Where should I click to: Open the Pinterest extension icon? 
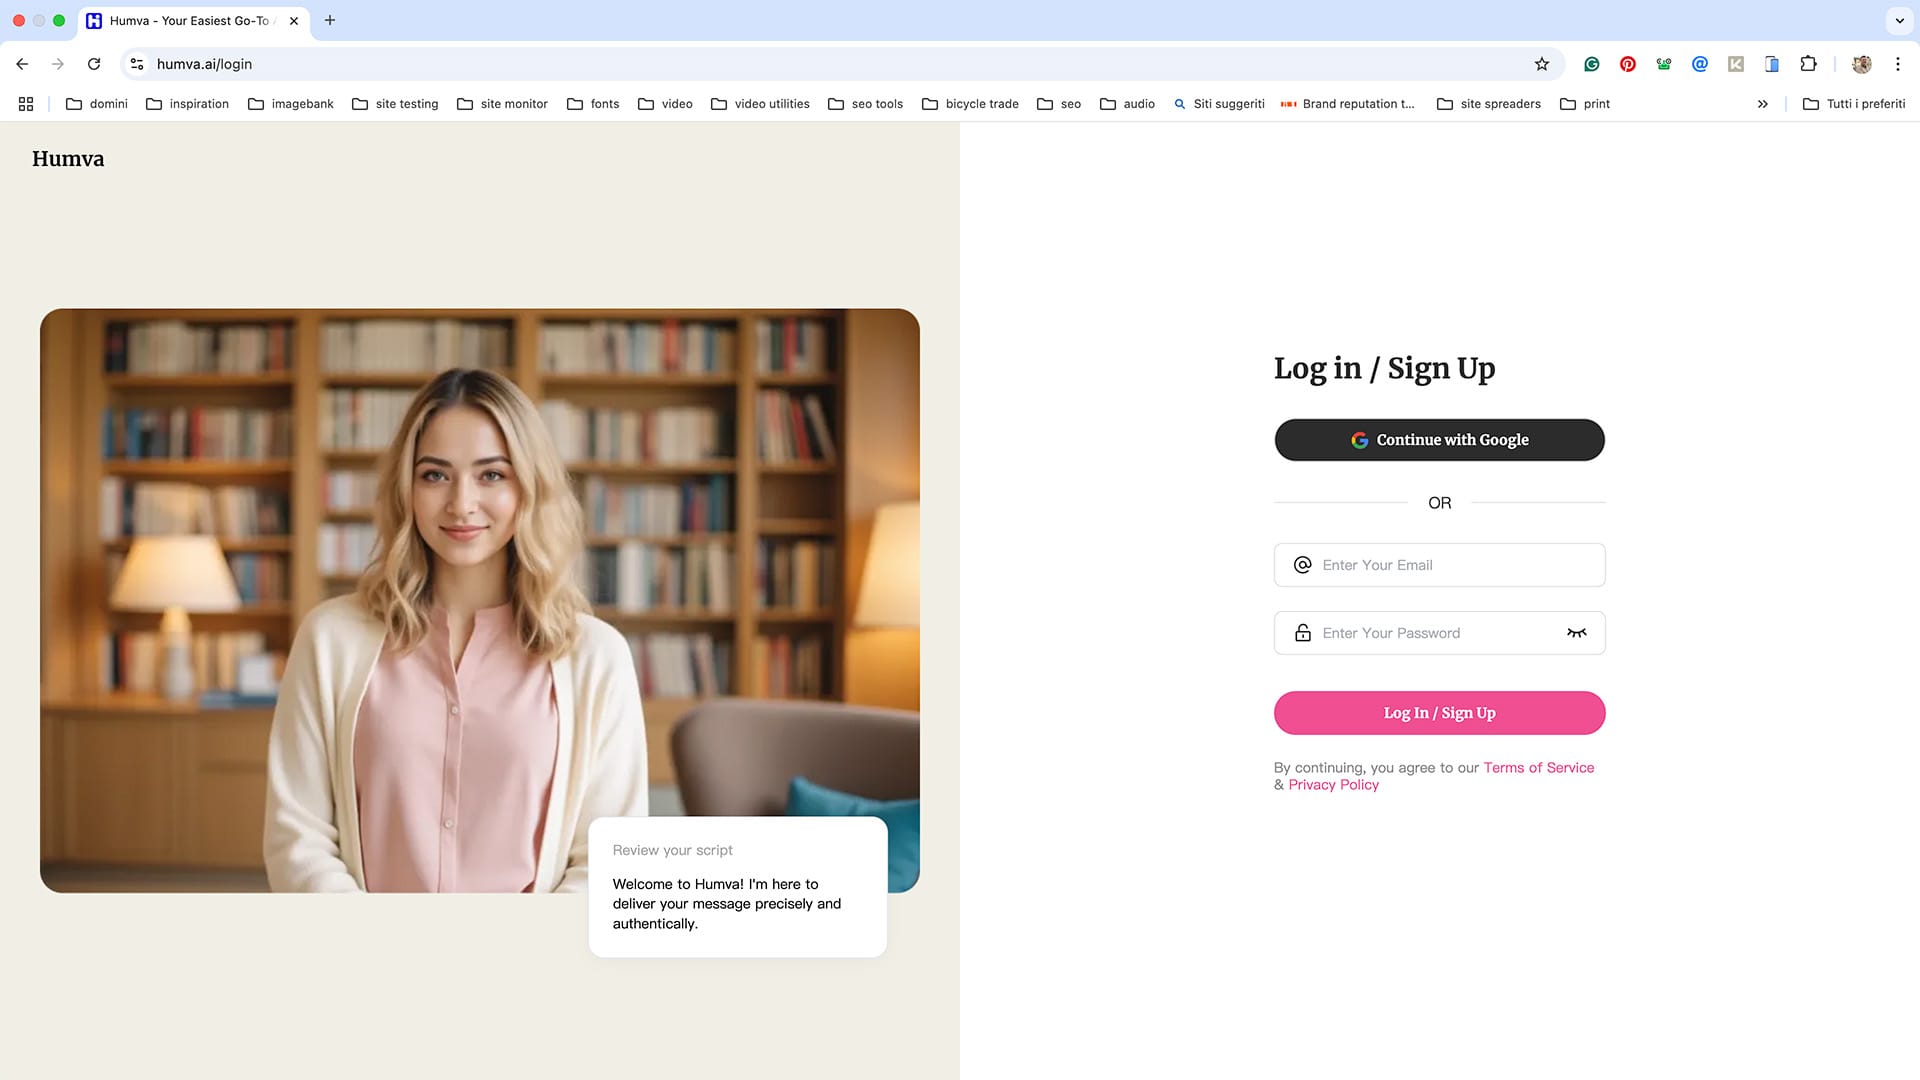tap(1628, 64)
